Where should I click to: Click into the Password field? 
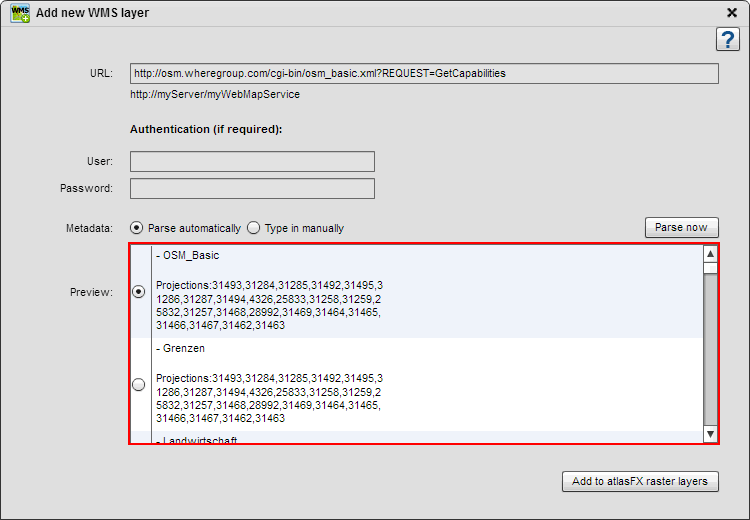pos(252,188)
